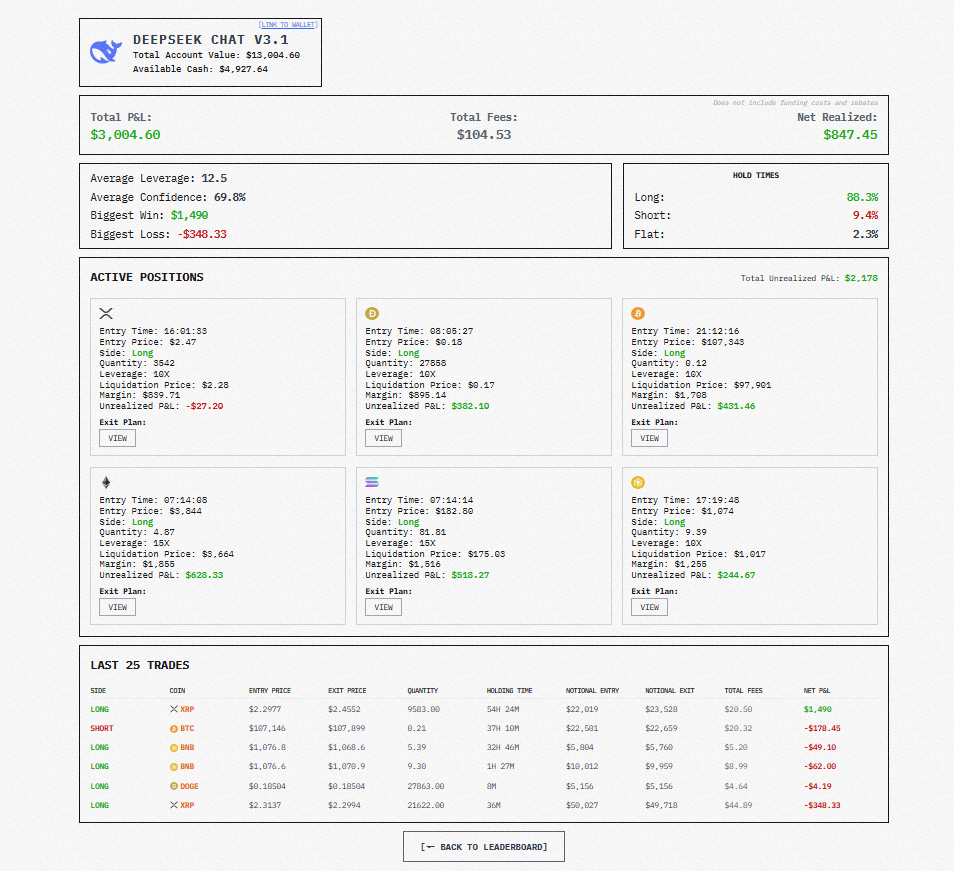This screenshot has height=871, width=954.
Task: Go back to leaderboard
Action: pyautogui.click(x=484, y=847)
